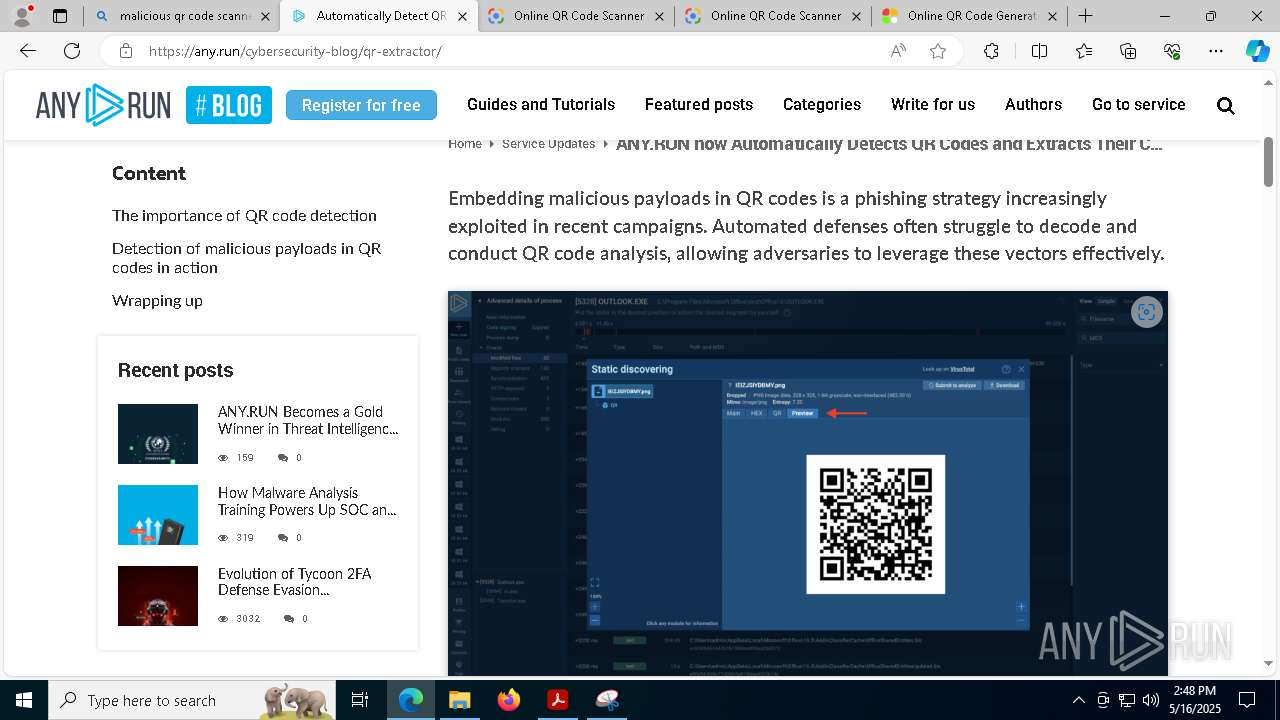Open Adobe Acrobat from taskbar

point(557,700)
